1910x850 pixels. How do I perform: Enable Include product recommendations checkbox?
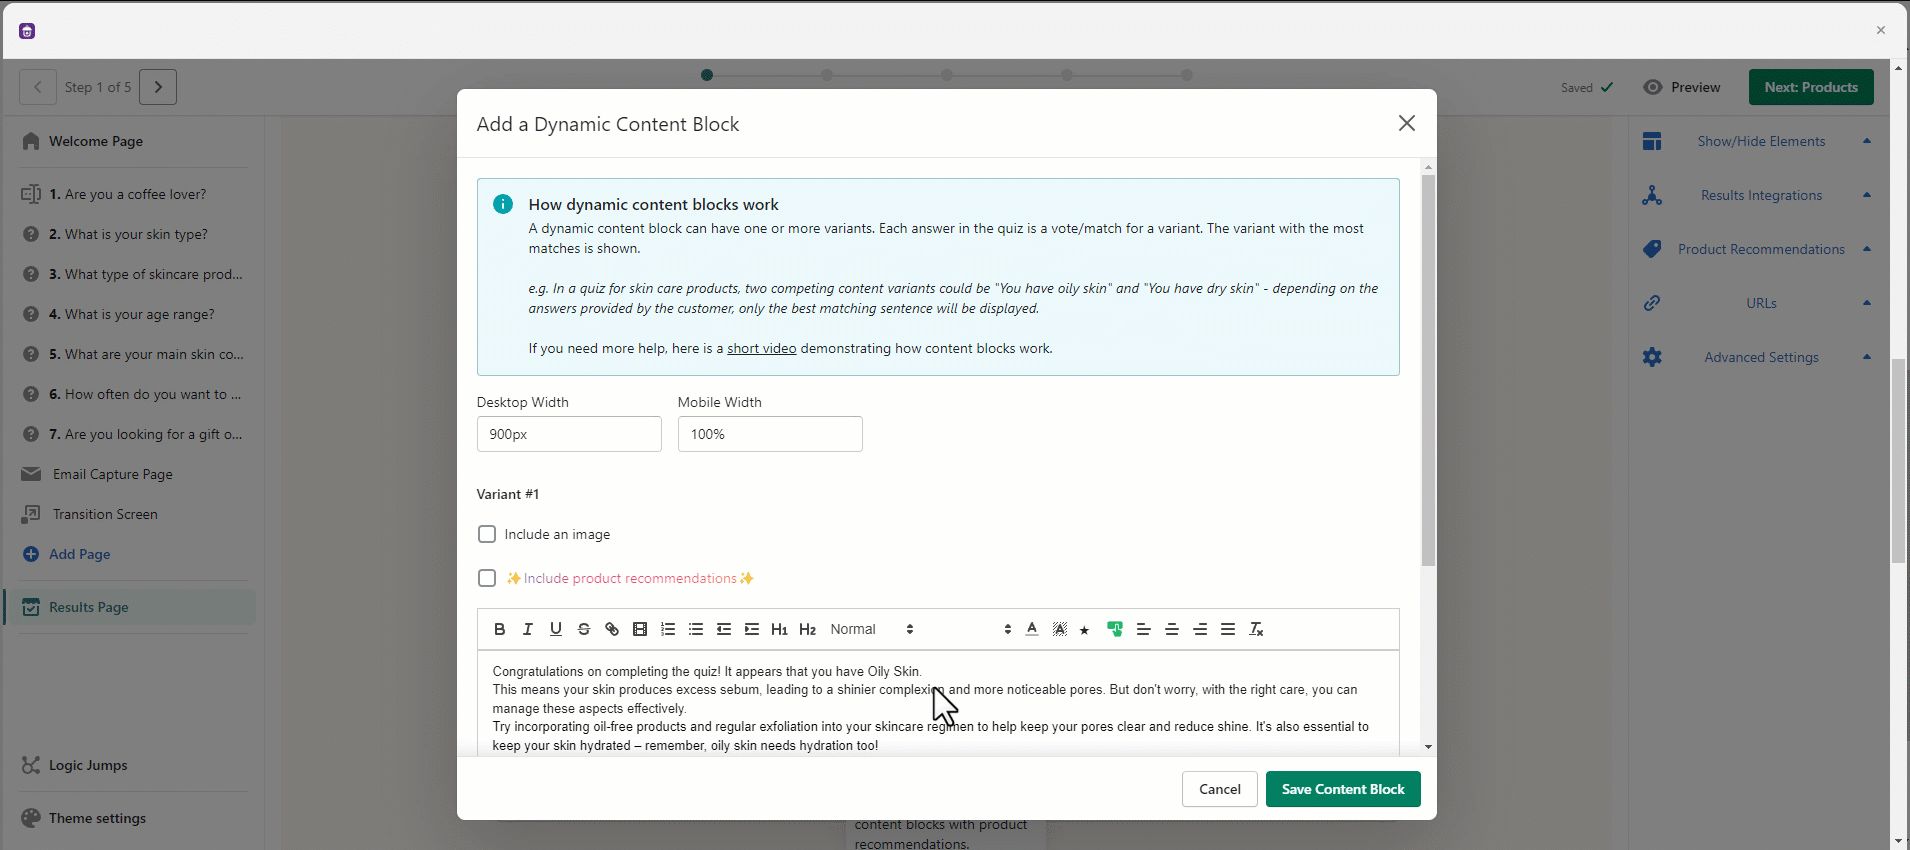(487, 578)
